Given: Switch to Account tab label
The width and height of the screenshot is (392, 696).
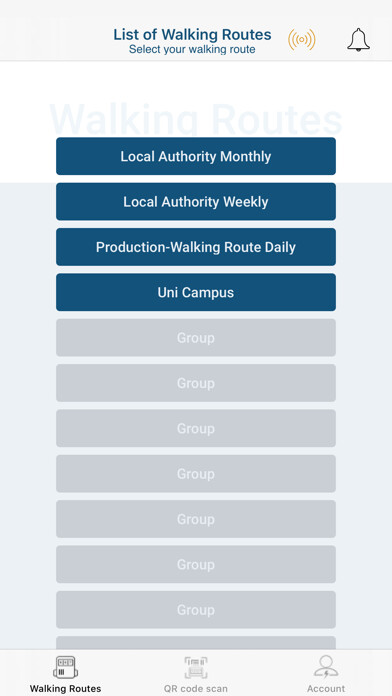Looking at the screenshot, I should point(326,689).
